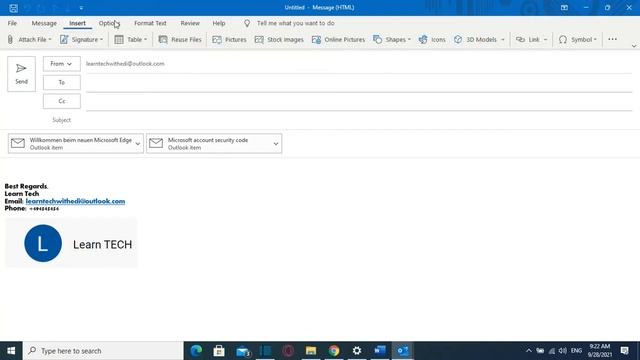Select the Learn TECH logo image
Screen dimensions: 640x360
point(71,243)
